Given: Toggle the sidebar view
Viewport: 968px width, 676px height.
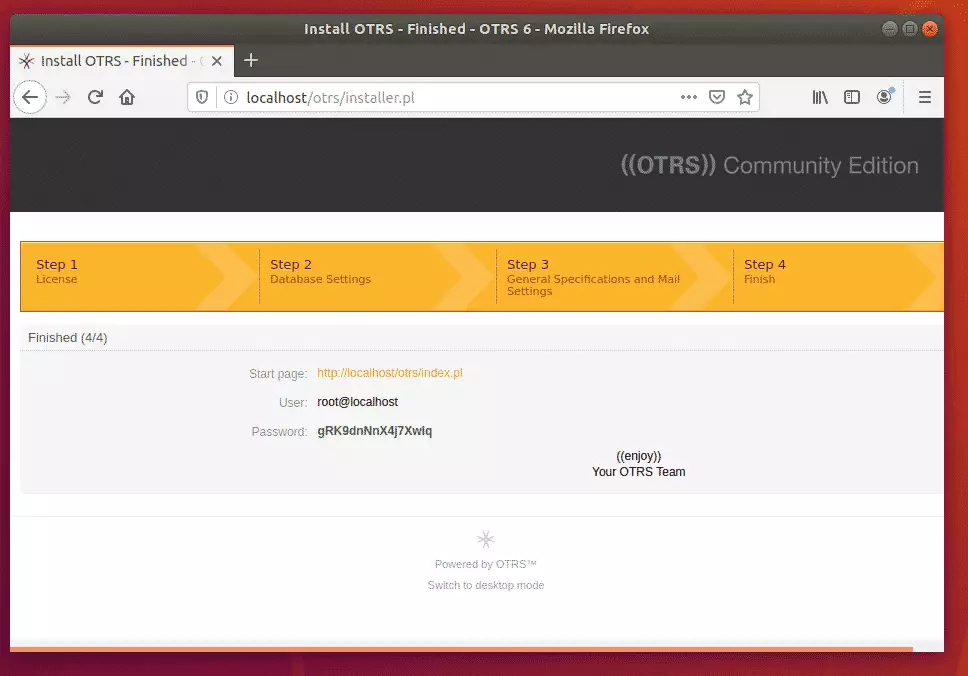Looking at the screenshot, I should [x=852, y=97].
